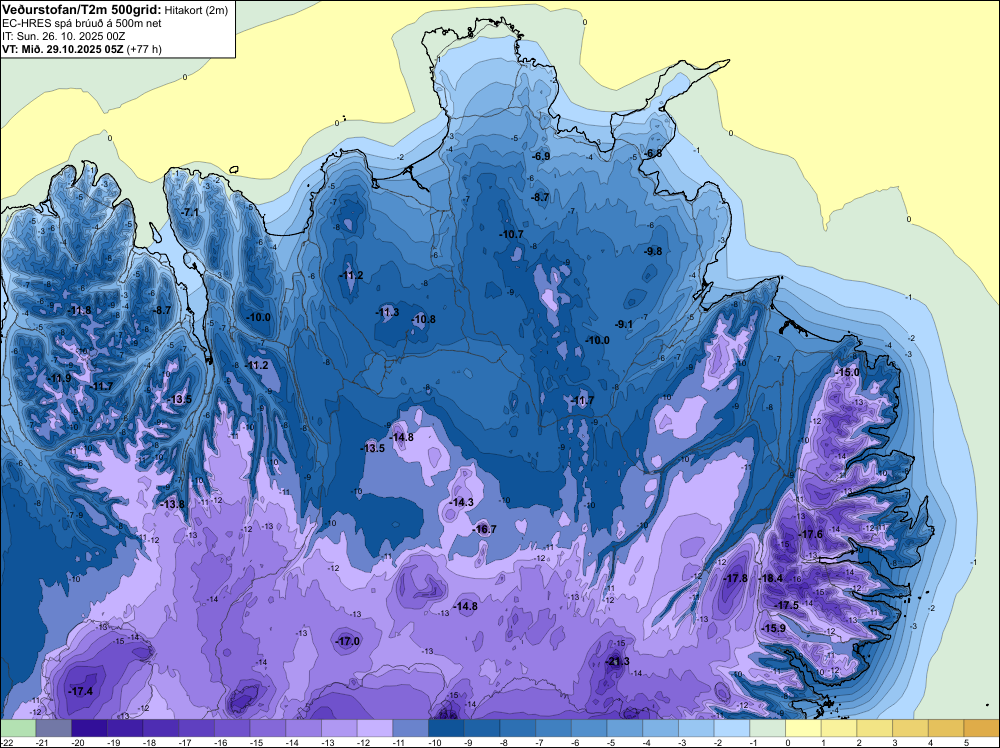1000x748 pixels.
Task: Click the -12 legend scale label
Action: tap(365, 742)
